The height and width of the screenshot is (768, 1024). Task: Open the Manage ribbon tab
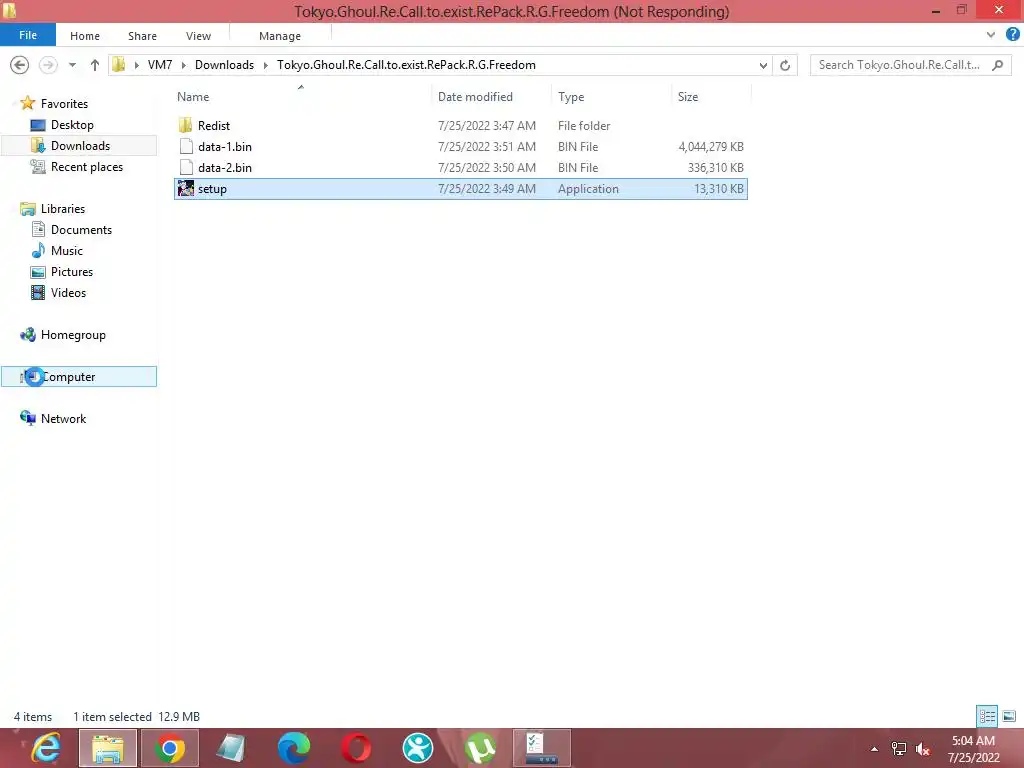[280, 36]
